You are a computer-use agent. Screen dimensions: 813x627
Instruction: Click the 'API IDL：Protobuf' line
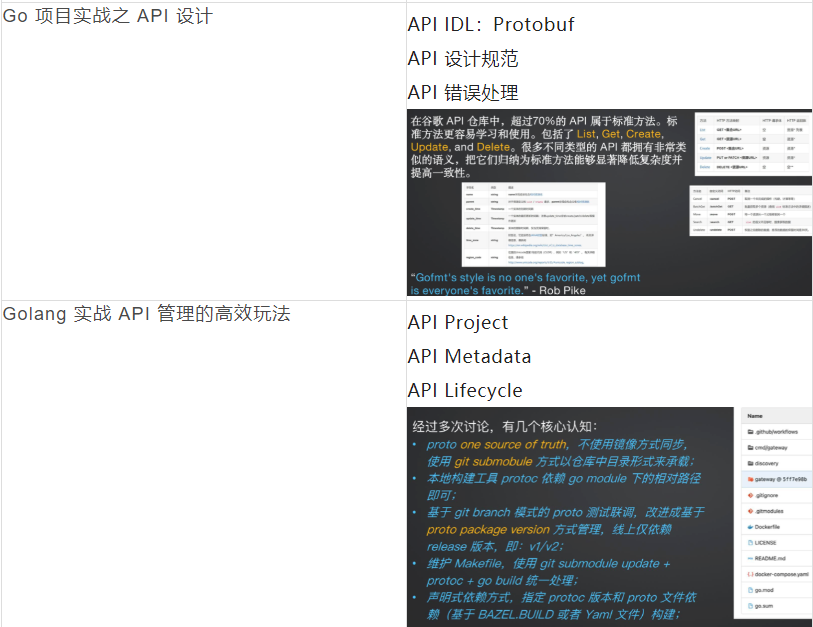[491, 24]
